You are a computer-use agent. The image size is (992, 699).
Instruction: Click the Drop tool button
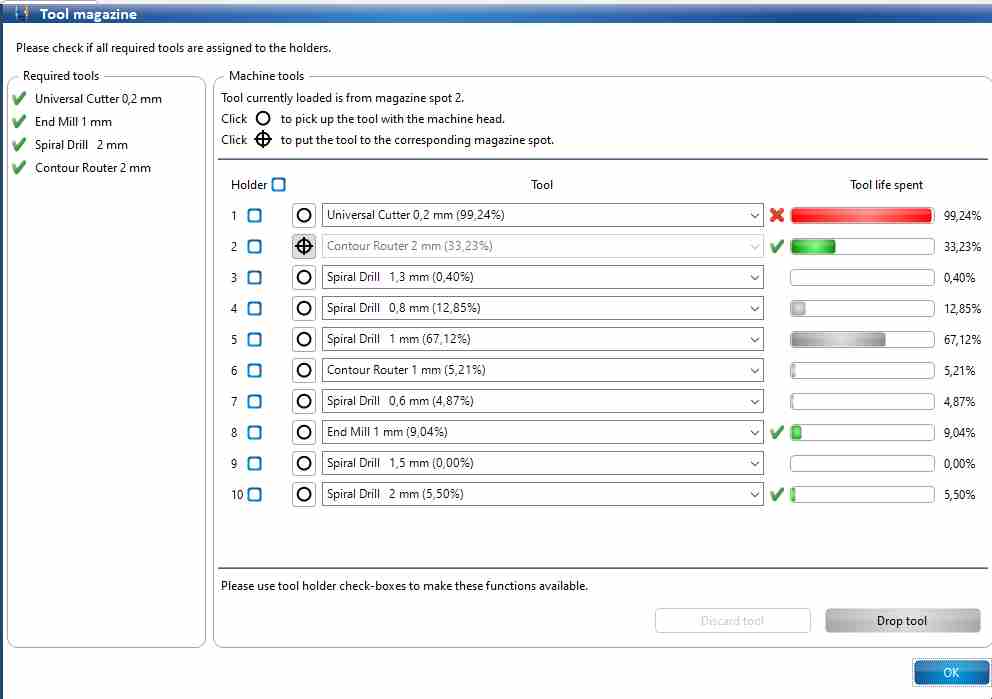pyautogui.click(x=903, y=621)
